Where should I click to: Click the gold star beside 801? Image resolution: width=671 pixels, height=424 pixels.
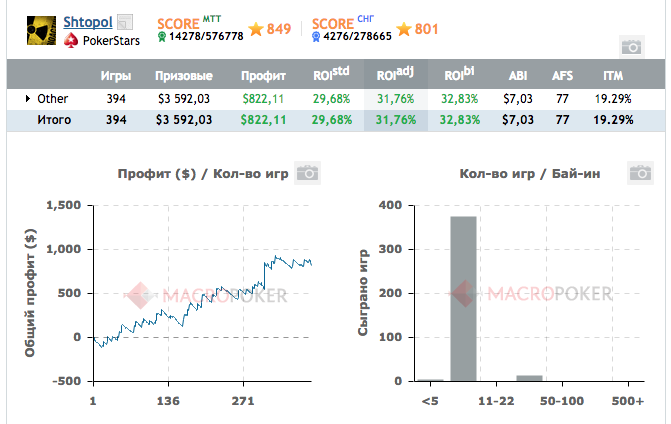(x=404, y=29)
